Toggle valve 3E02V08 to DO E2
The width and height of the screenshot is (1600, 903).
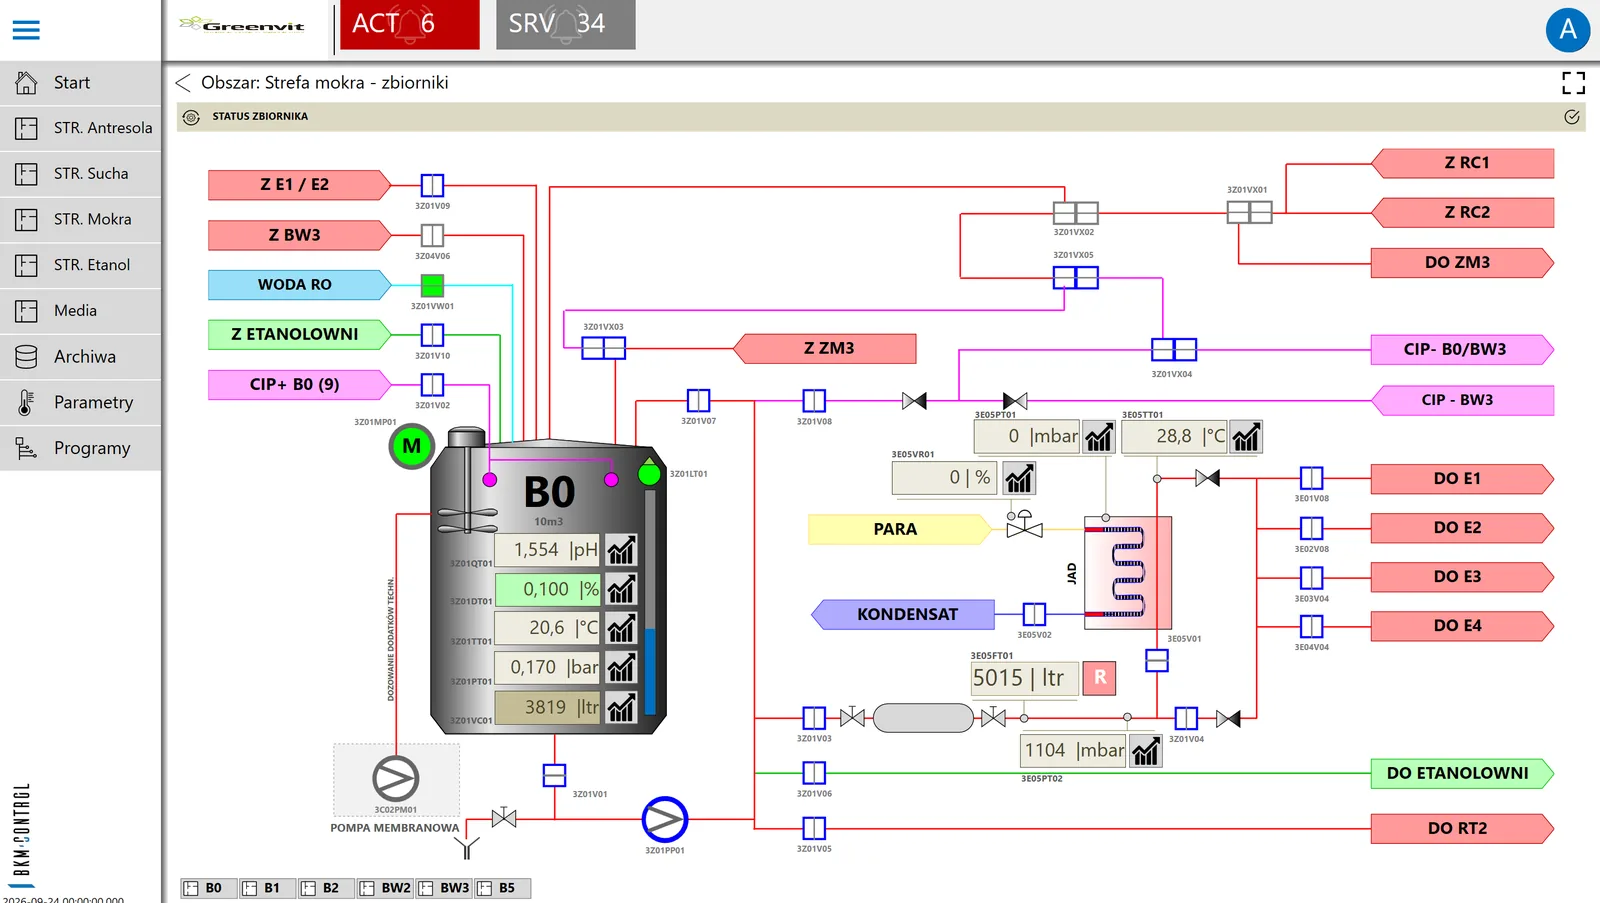pos(1311,528)
